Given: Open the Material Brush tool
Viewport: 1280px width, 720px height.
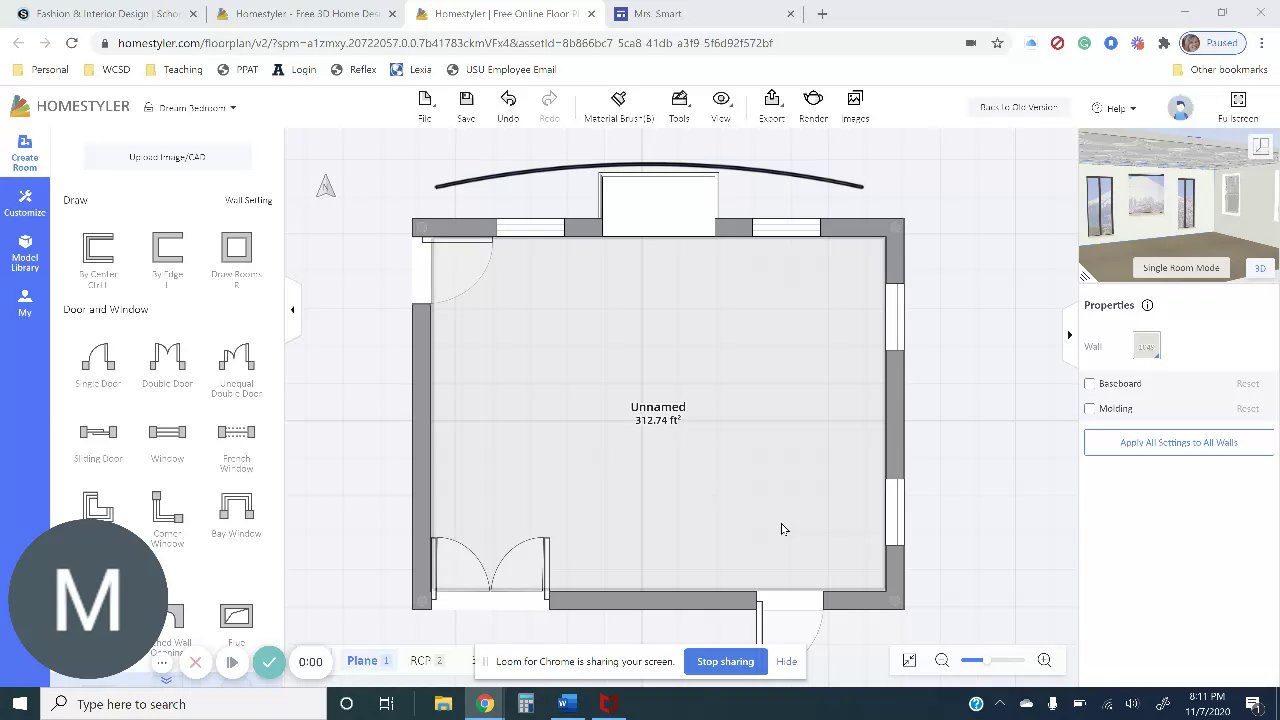Looking at the screenshot, I should [x=619, y=107].
